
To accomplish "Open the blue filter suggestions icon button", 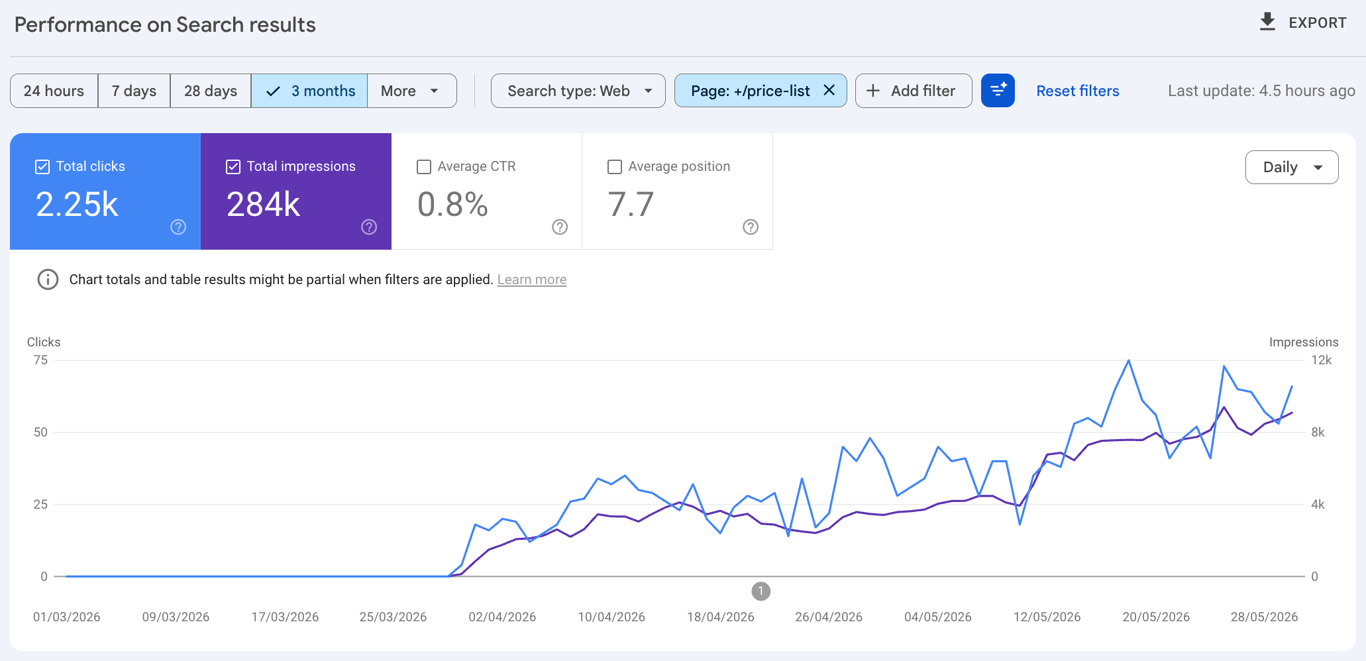I will (x=998, y=91).
